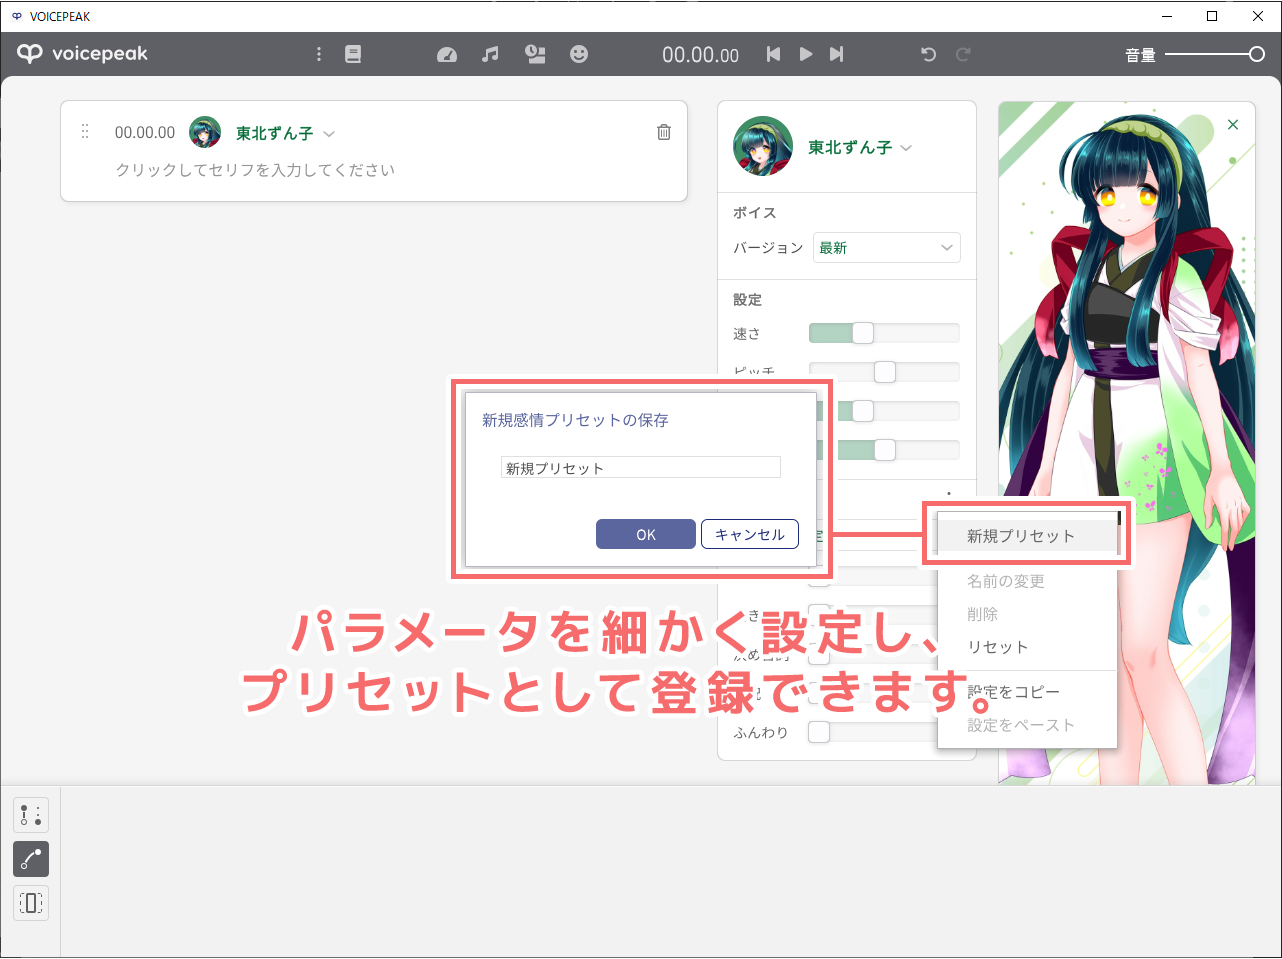Select the curve line editing tool
The image size is (1282, 959).
click(x=31, y=859)
